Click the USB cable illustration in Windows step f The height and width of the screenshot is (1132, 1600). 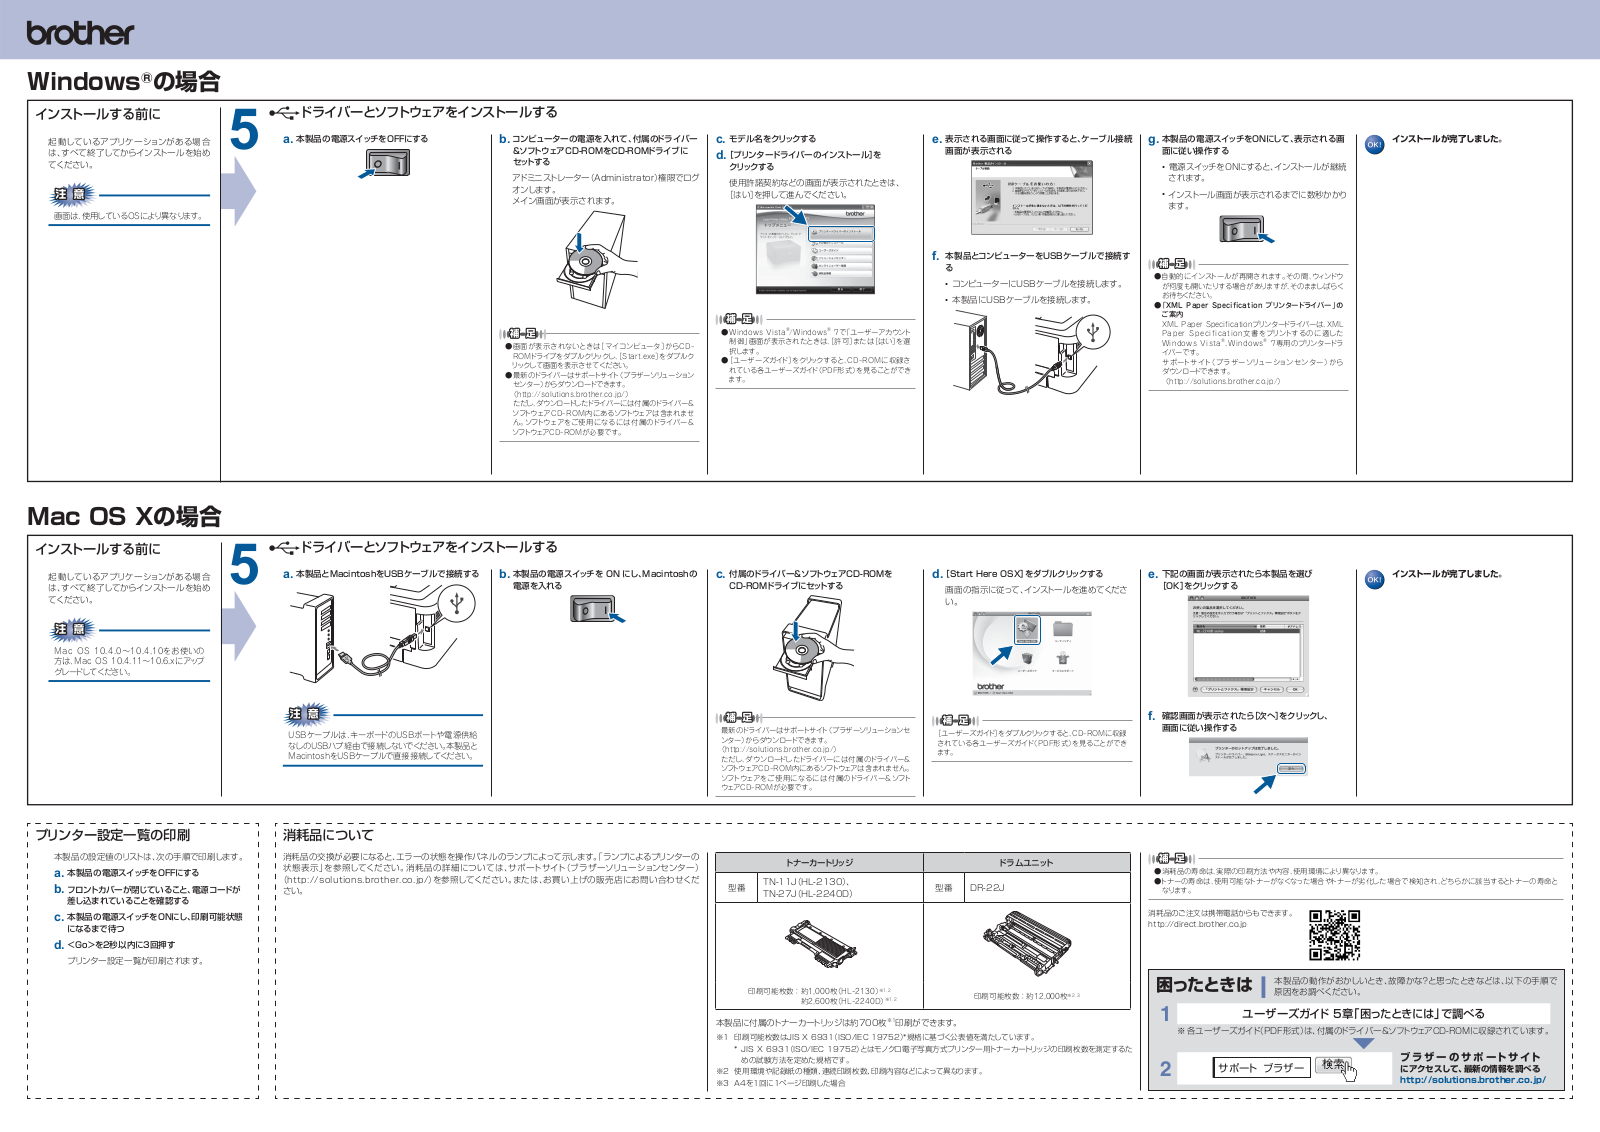(x=1033, y=352)
